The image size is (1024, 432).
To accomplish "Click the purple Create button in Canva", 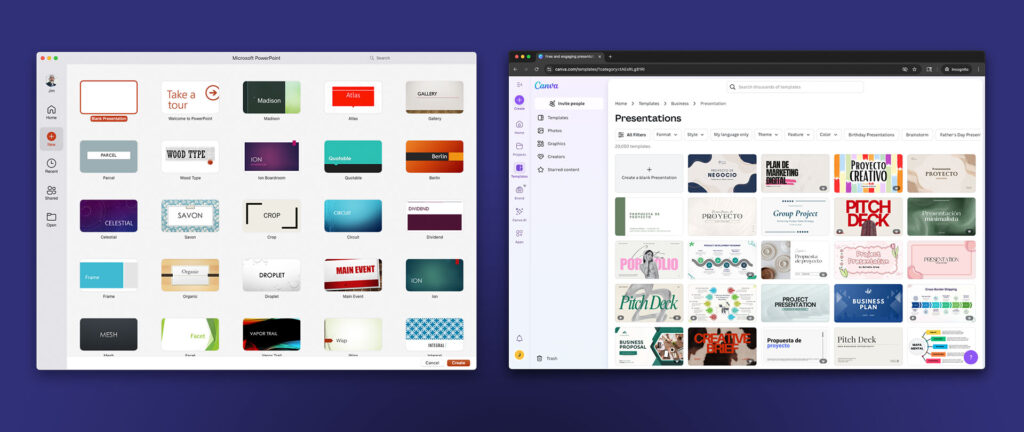I will [x=519, y=100].
